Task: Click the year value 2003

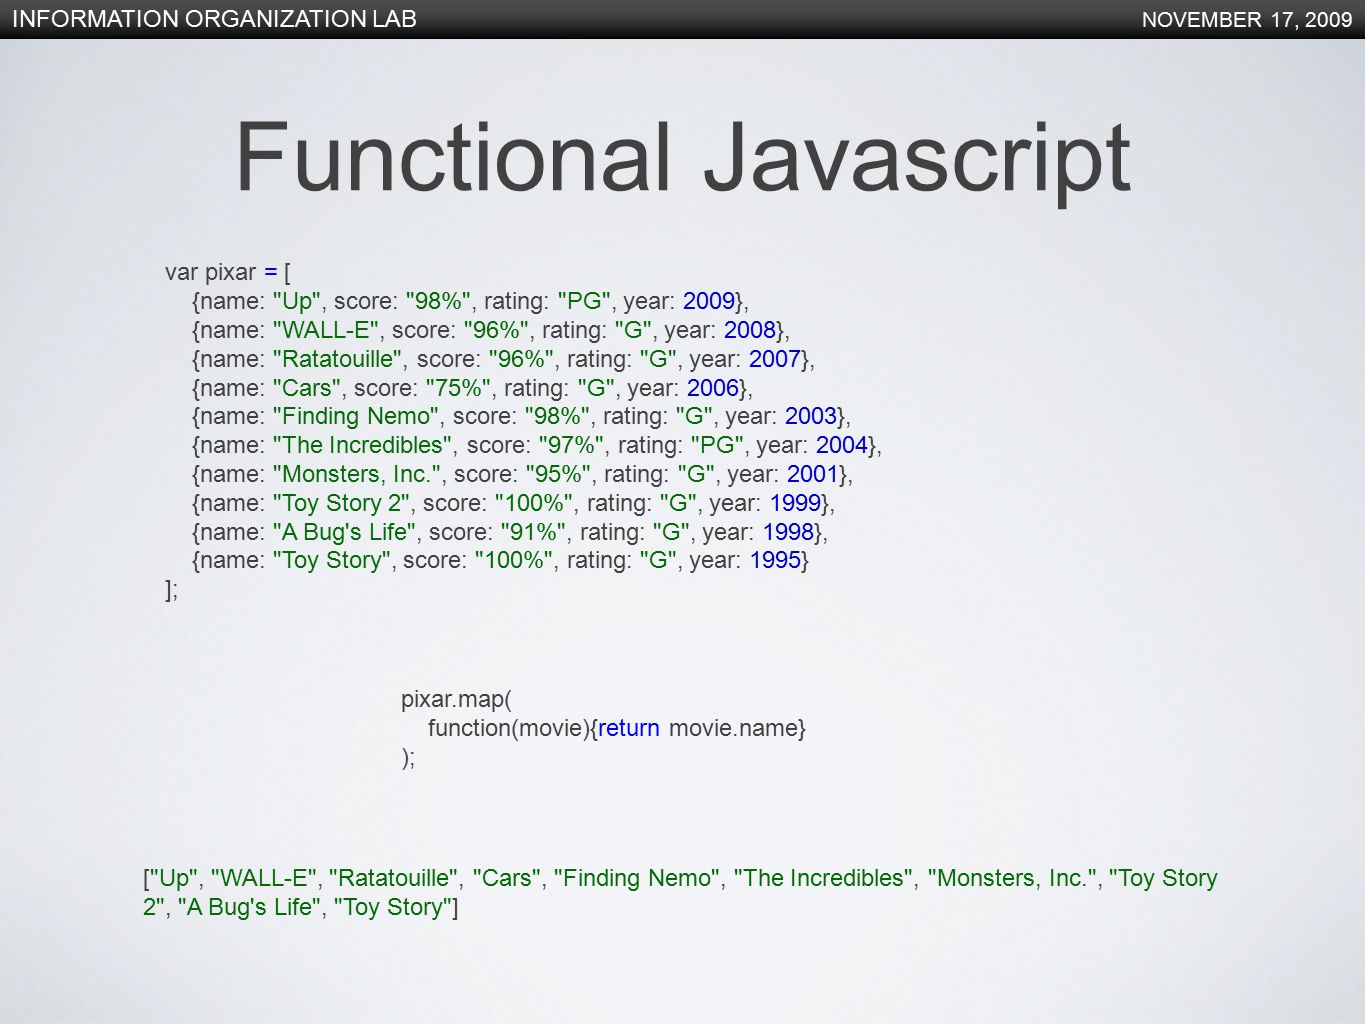Action: pyautogui.click(x=811, y=416)
